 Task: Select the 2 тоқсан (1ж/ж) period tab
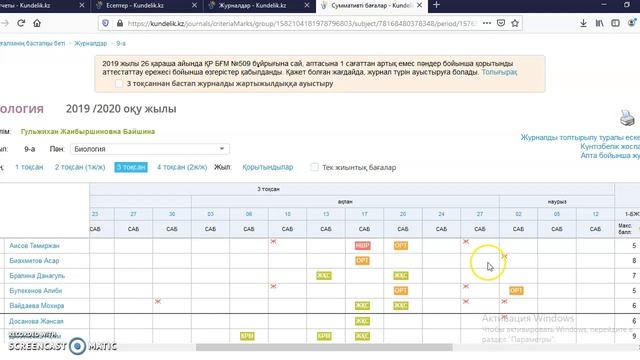[80, 167]
